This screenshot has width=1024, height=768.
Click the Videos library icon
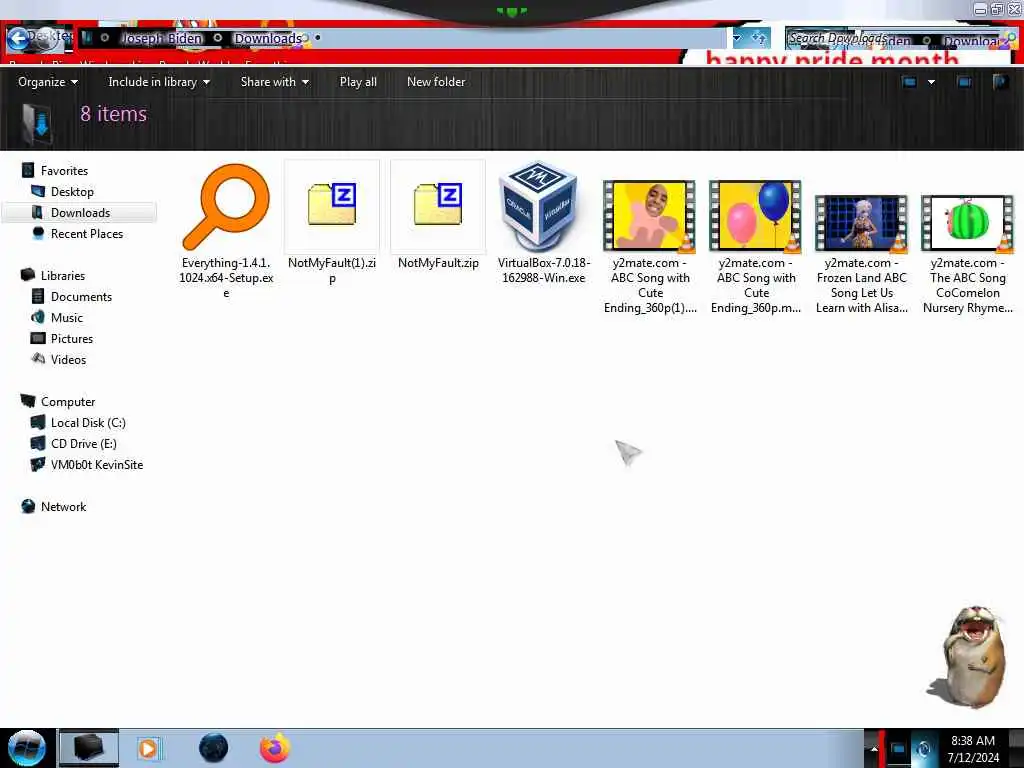point(38,359)
